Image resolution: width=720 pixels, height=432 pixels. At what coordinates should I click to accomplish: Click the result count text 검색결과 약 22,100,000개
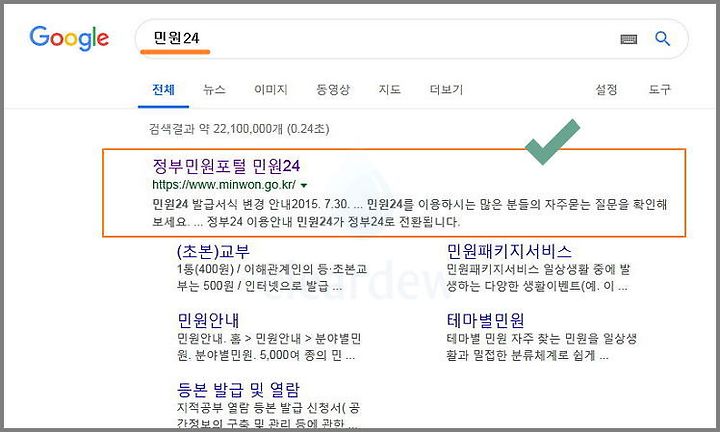239,129
